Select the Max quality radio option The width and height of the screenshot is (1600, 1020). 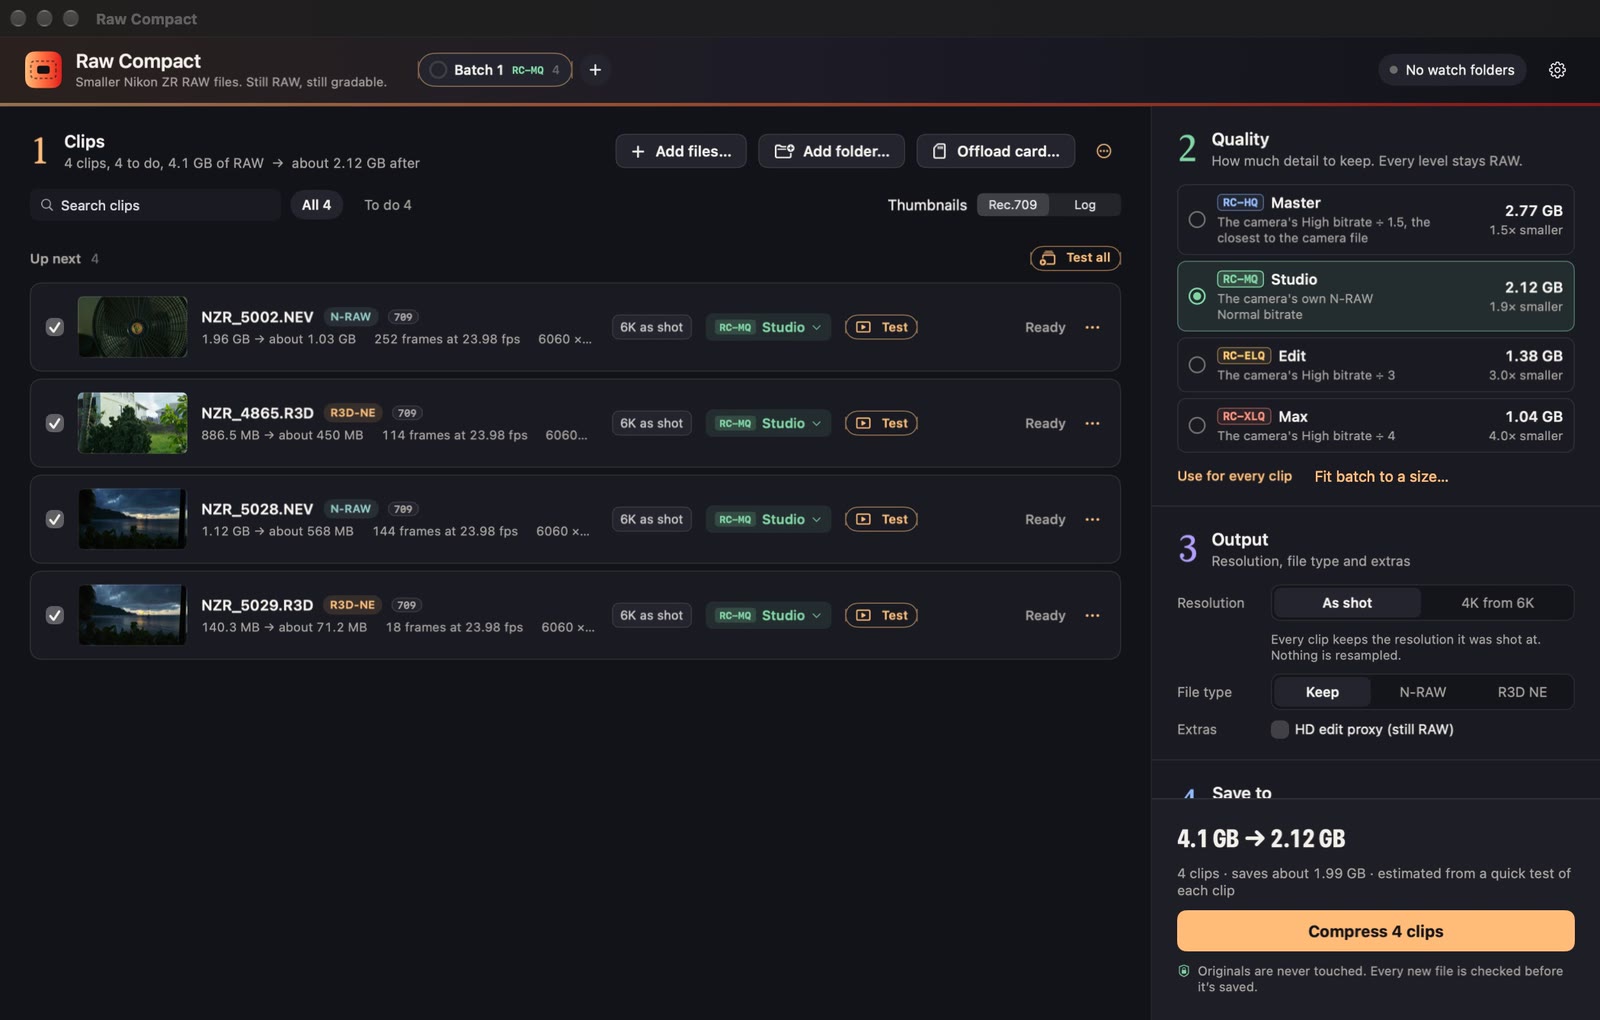(x=1197, y=425)
